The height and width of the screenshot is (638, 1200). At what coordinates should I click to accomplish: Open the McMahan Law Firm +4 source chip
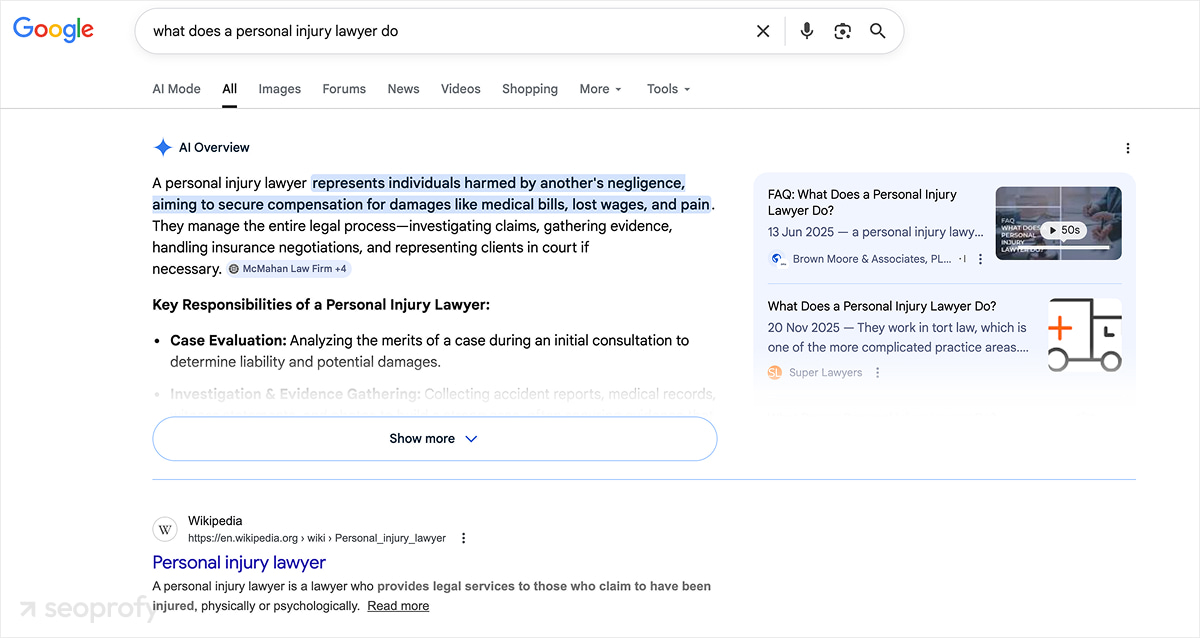[288, 269]
